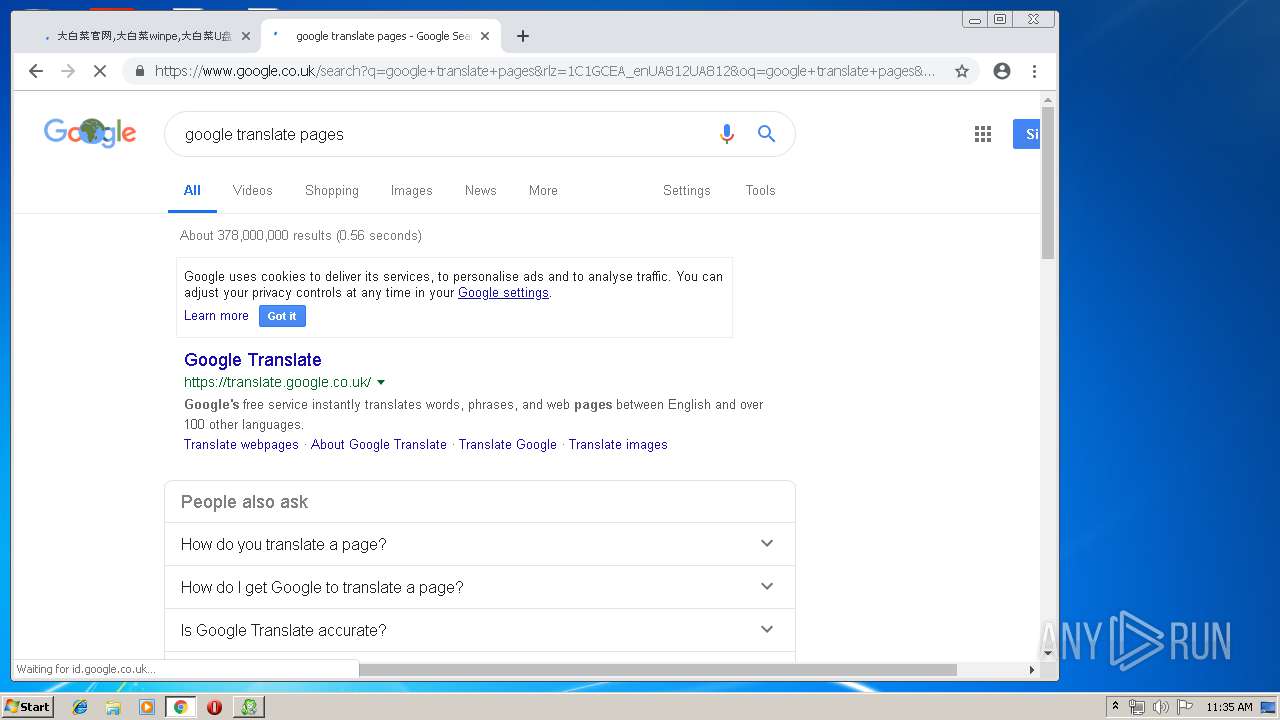Expand the translate.google.co.uk URL dropdown arrow

(381, 383)
